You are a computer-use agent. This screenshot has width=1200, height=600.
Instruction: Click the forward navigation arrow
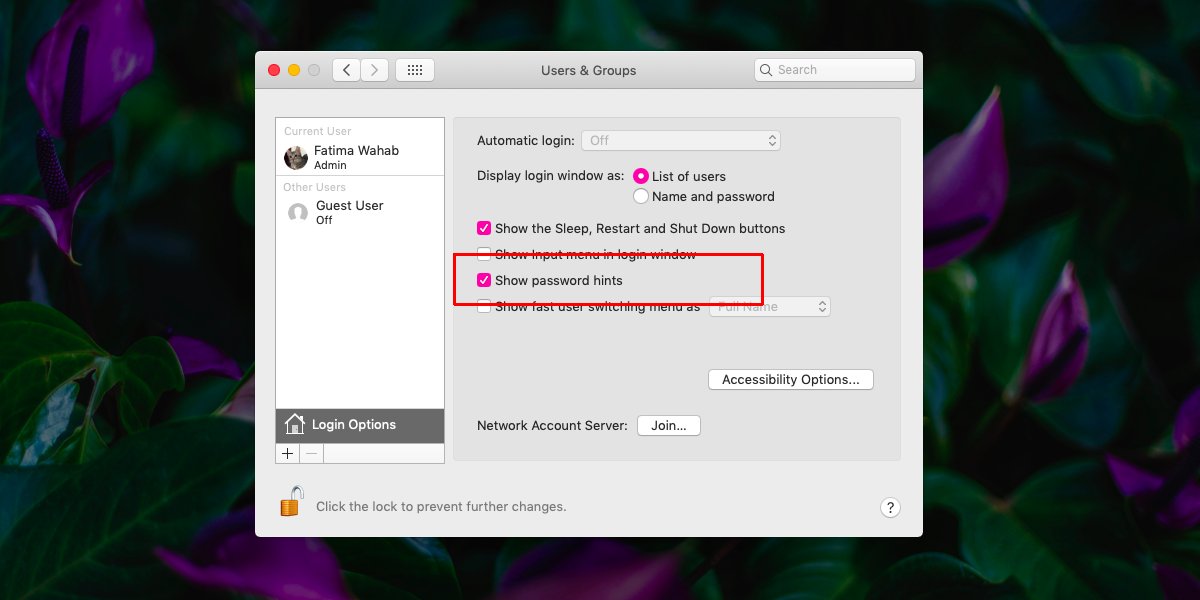point(374,70)
